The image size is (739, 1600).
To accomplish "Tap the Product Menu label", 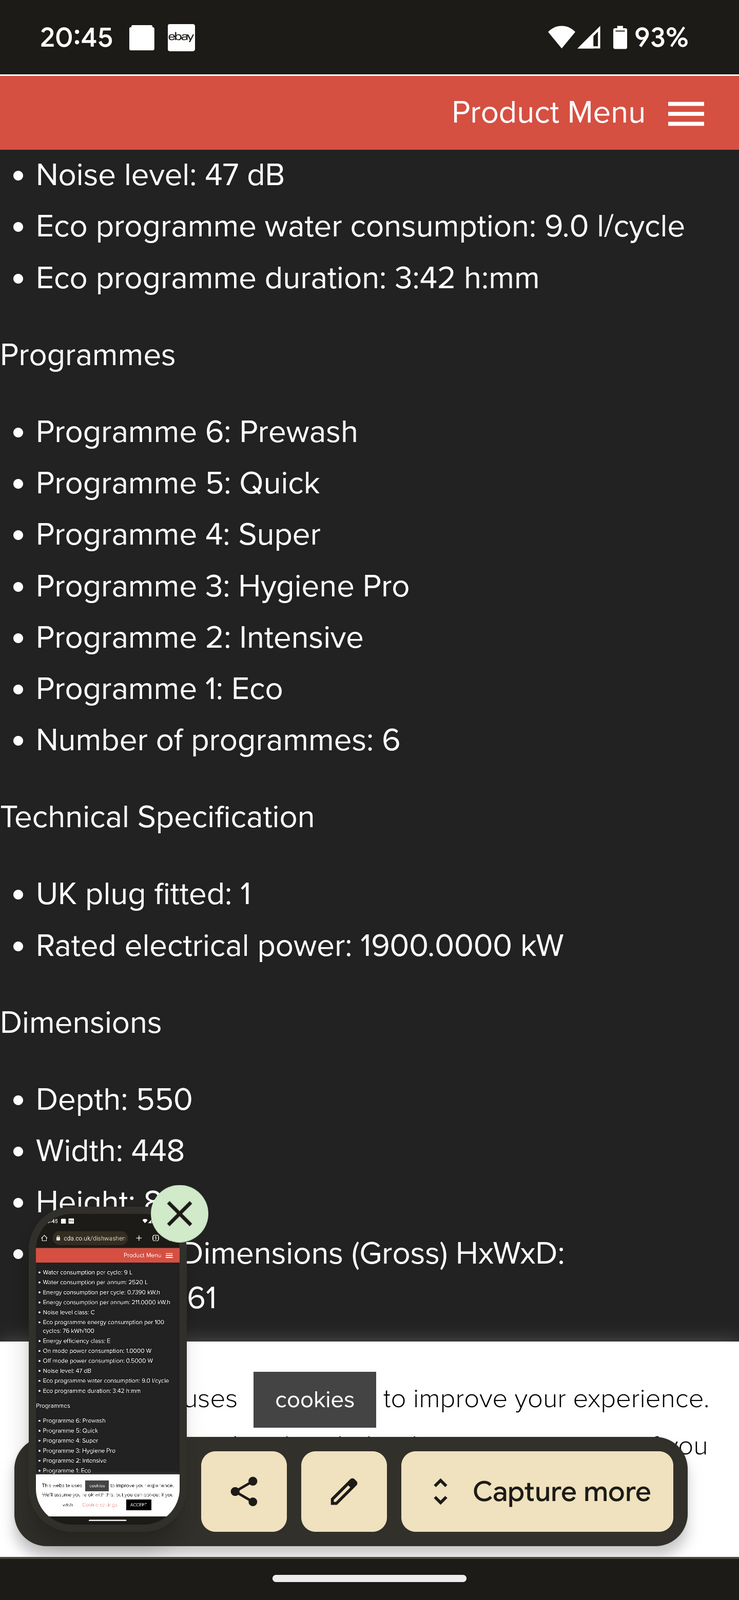I will (548, 113).
